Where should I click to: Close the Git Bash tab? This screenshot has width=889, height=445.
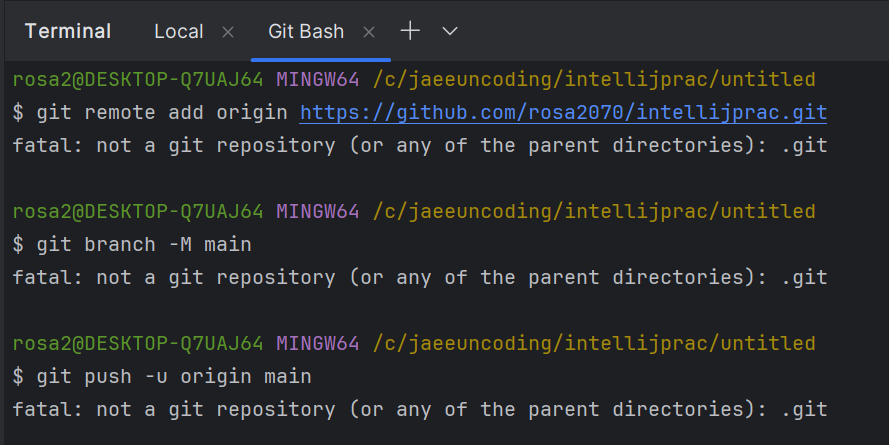tap(369, 32)
